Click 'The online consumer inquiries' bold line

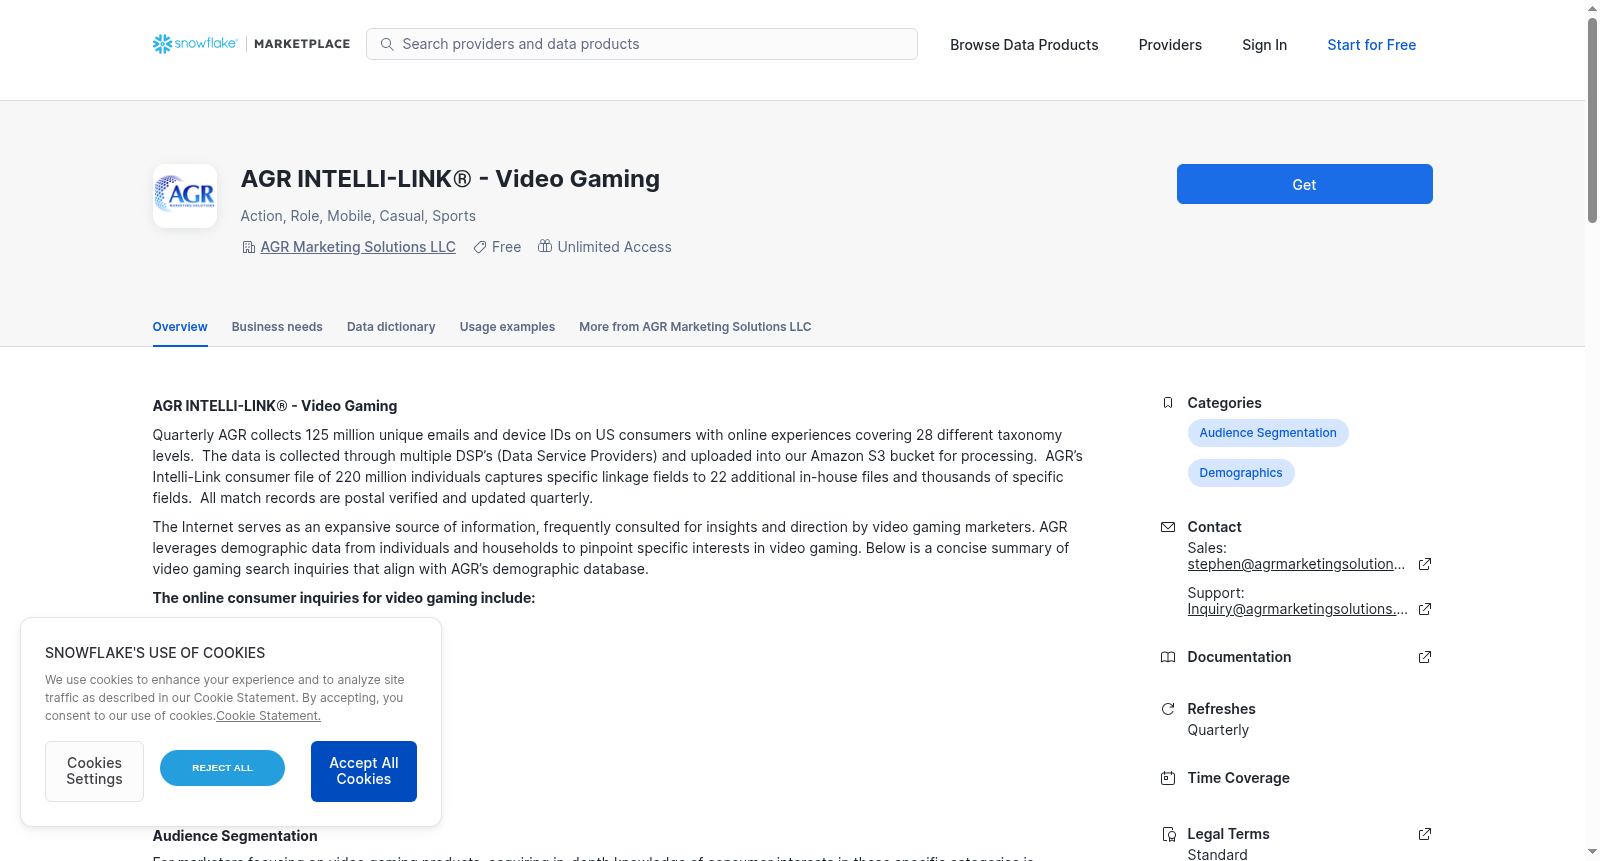[x=344, y=598]
